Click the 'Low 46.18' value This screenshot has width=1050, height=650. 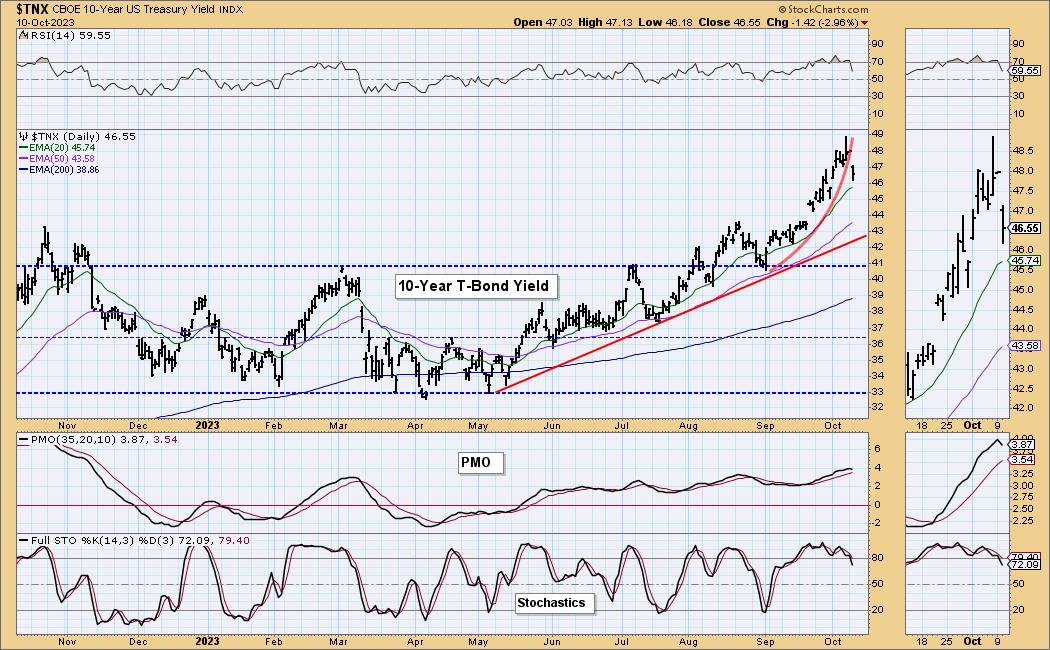pyautogui.click(x=666, y=22)
